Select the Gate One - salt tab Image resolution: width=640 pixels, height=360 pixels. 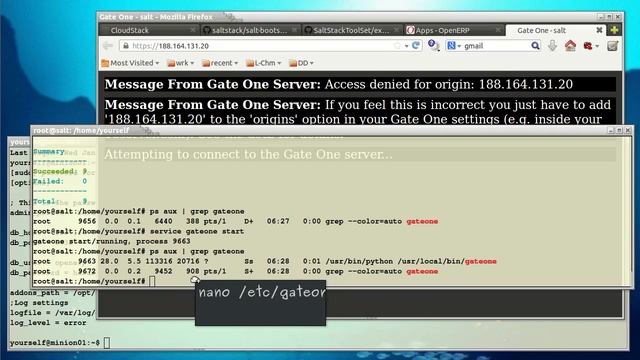pos(556,30)
